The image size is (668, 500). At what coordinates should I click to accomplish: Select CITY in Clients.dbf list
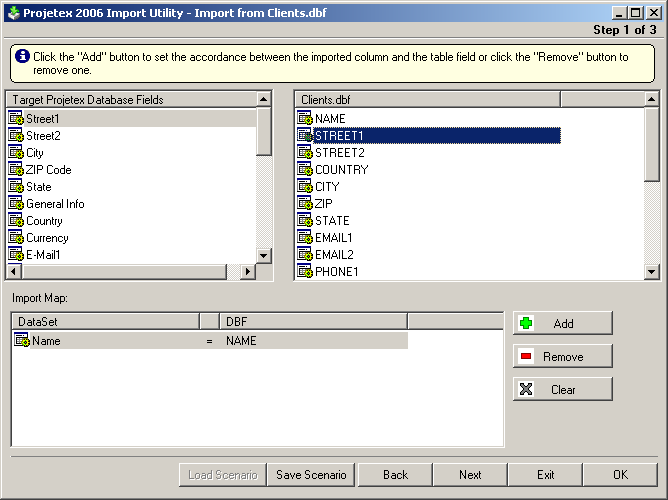327,187
